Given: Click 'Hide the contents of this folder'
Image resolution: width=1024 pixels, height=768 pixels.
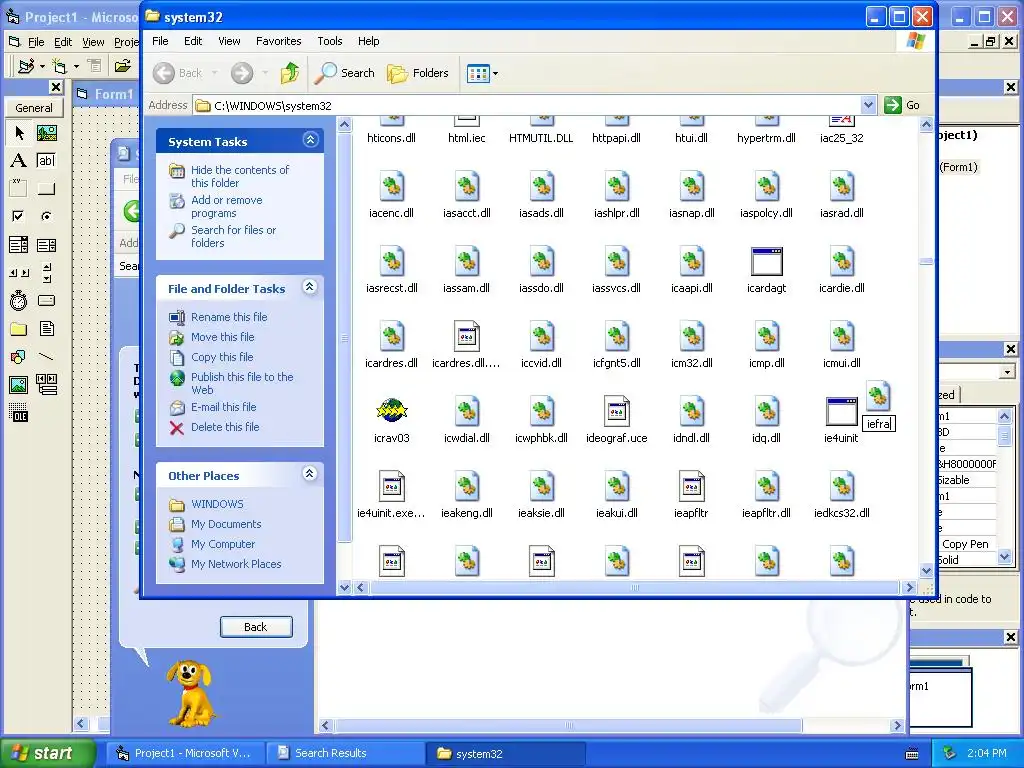Looking at the screenshot, I should pos(240,176).
